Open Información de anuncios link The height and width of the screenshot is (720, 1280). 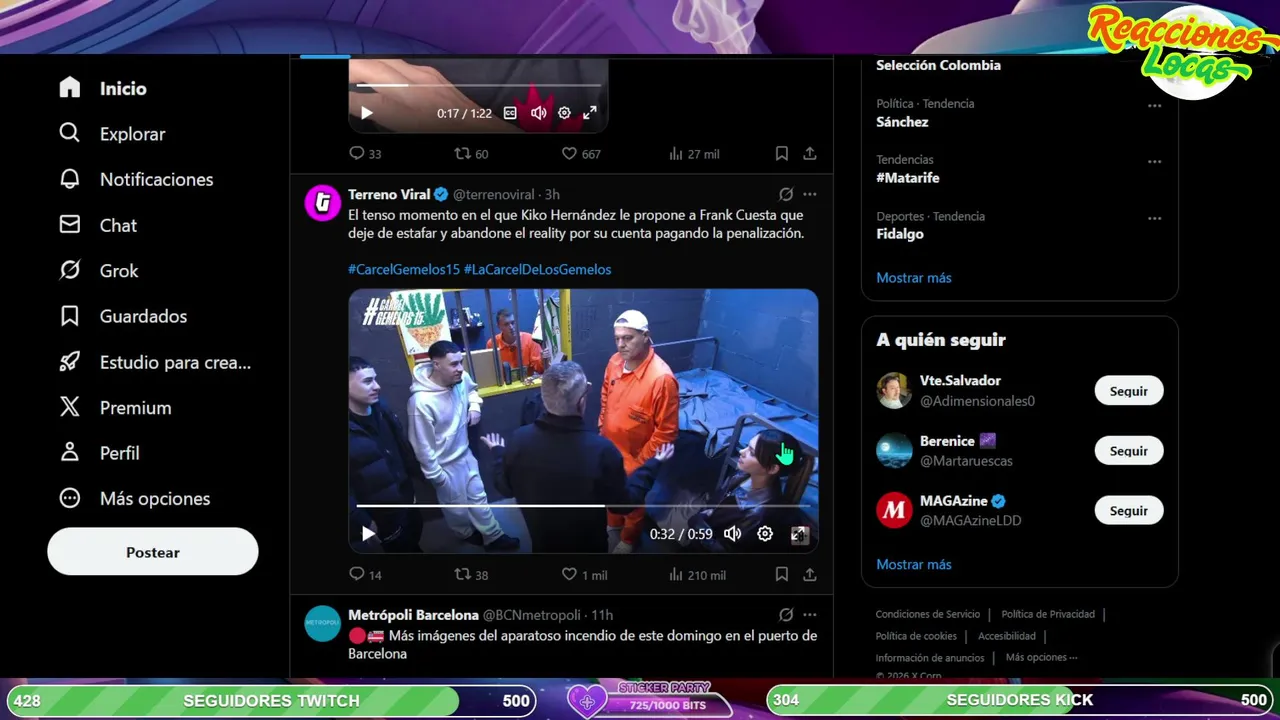click(930, 658)
